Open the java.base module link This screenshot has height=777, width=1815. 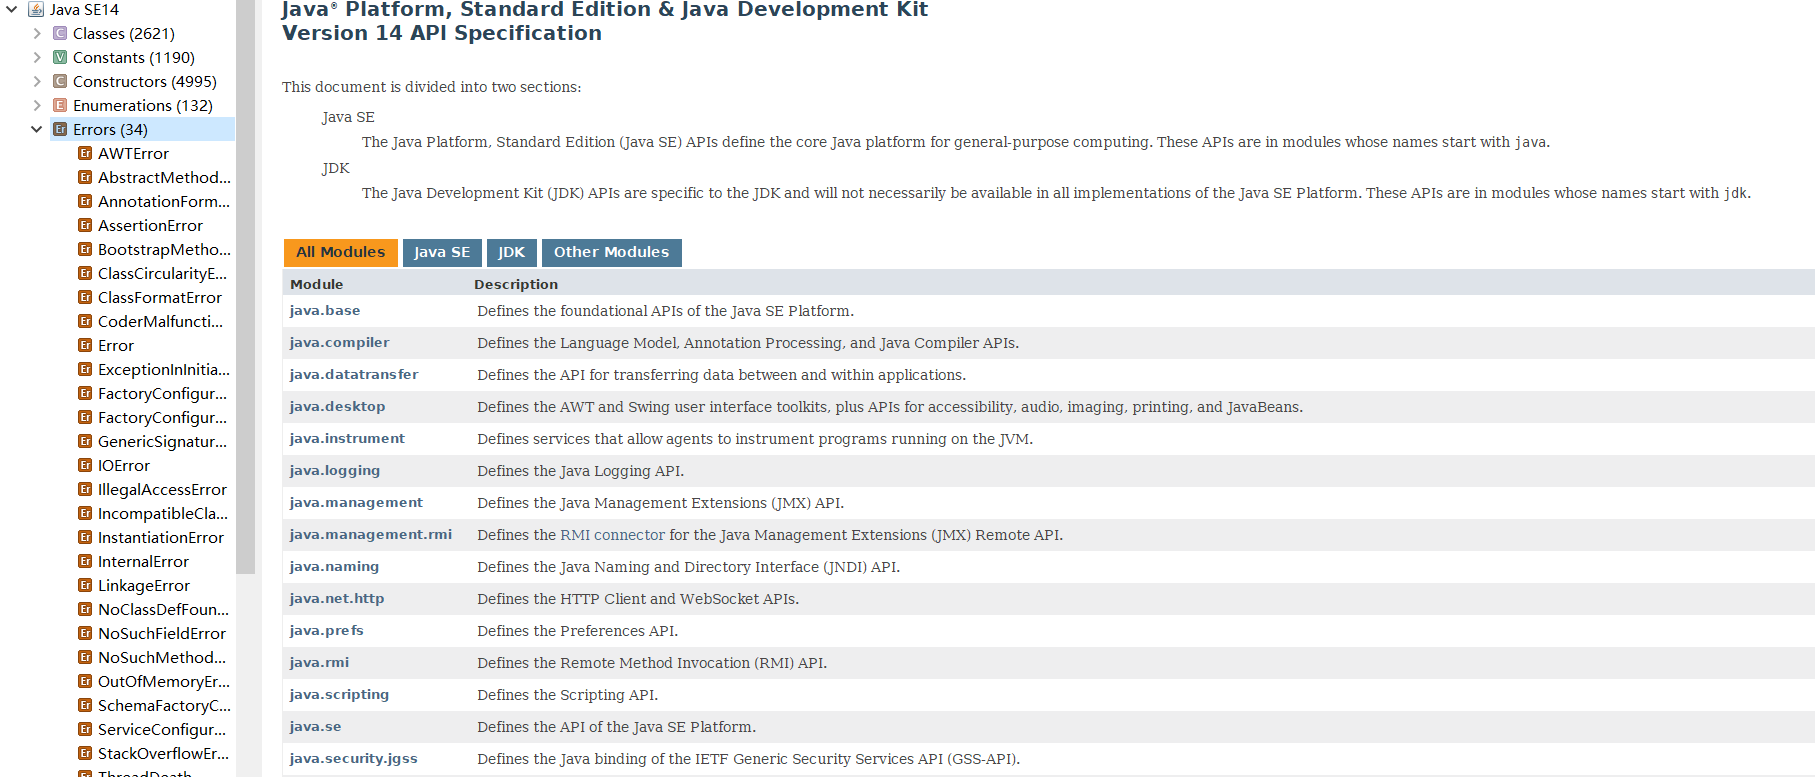[x=325, y=311]
